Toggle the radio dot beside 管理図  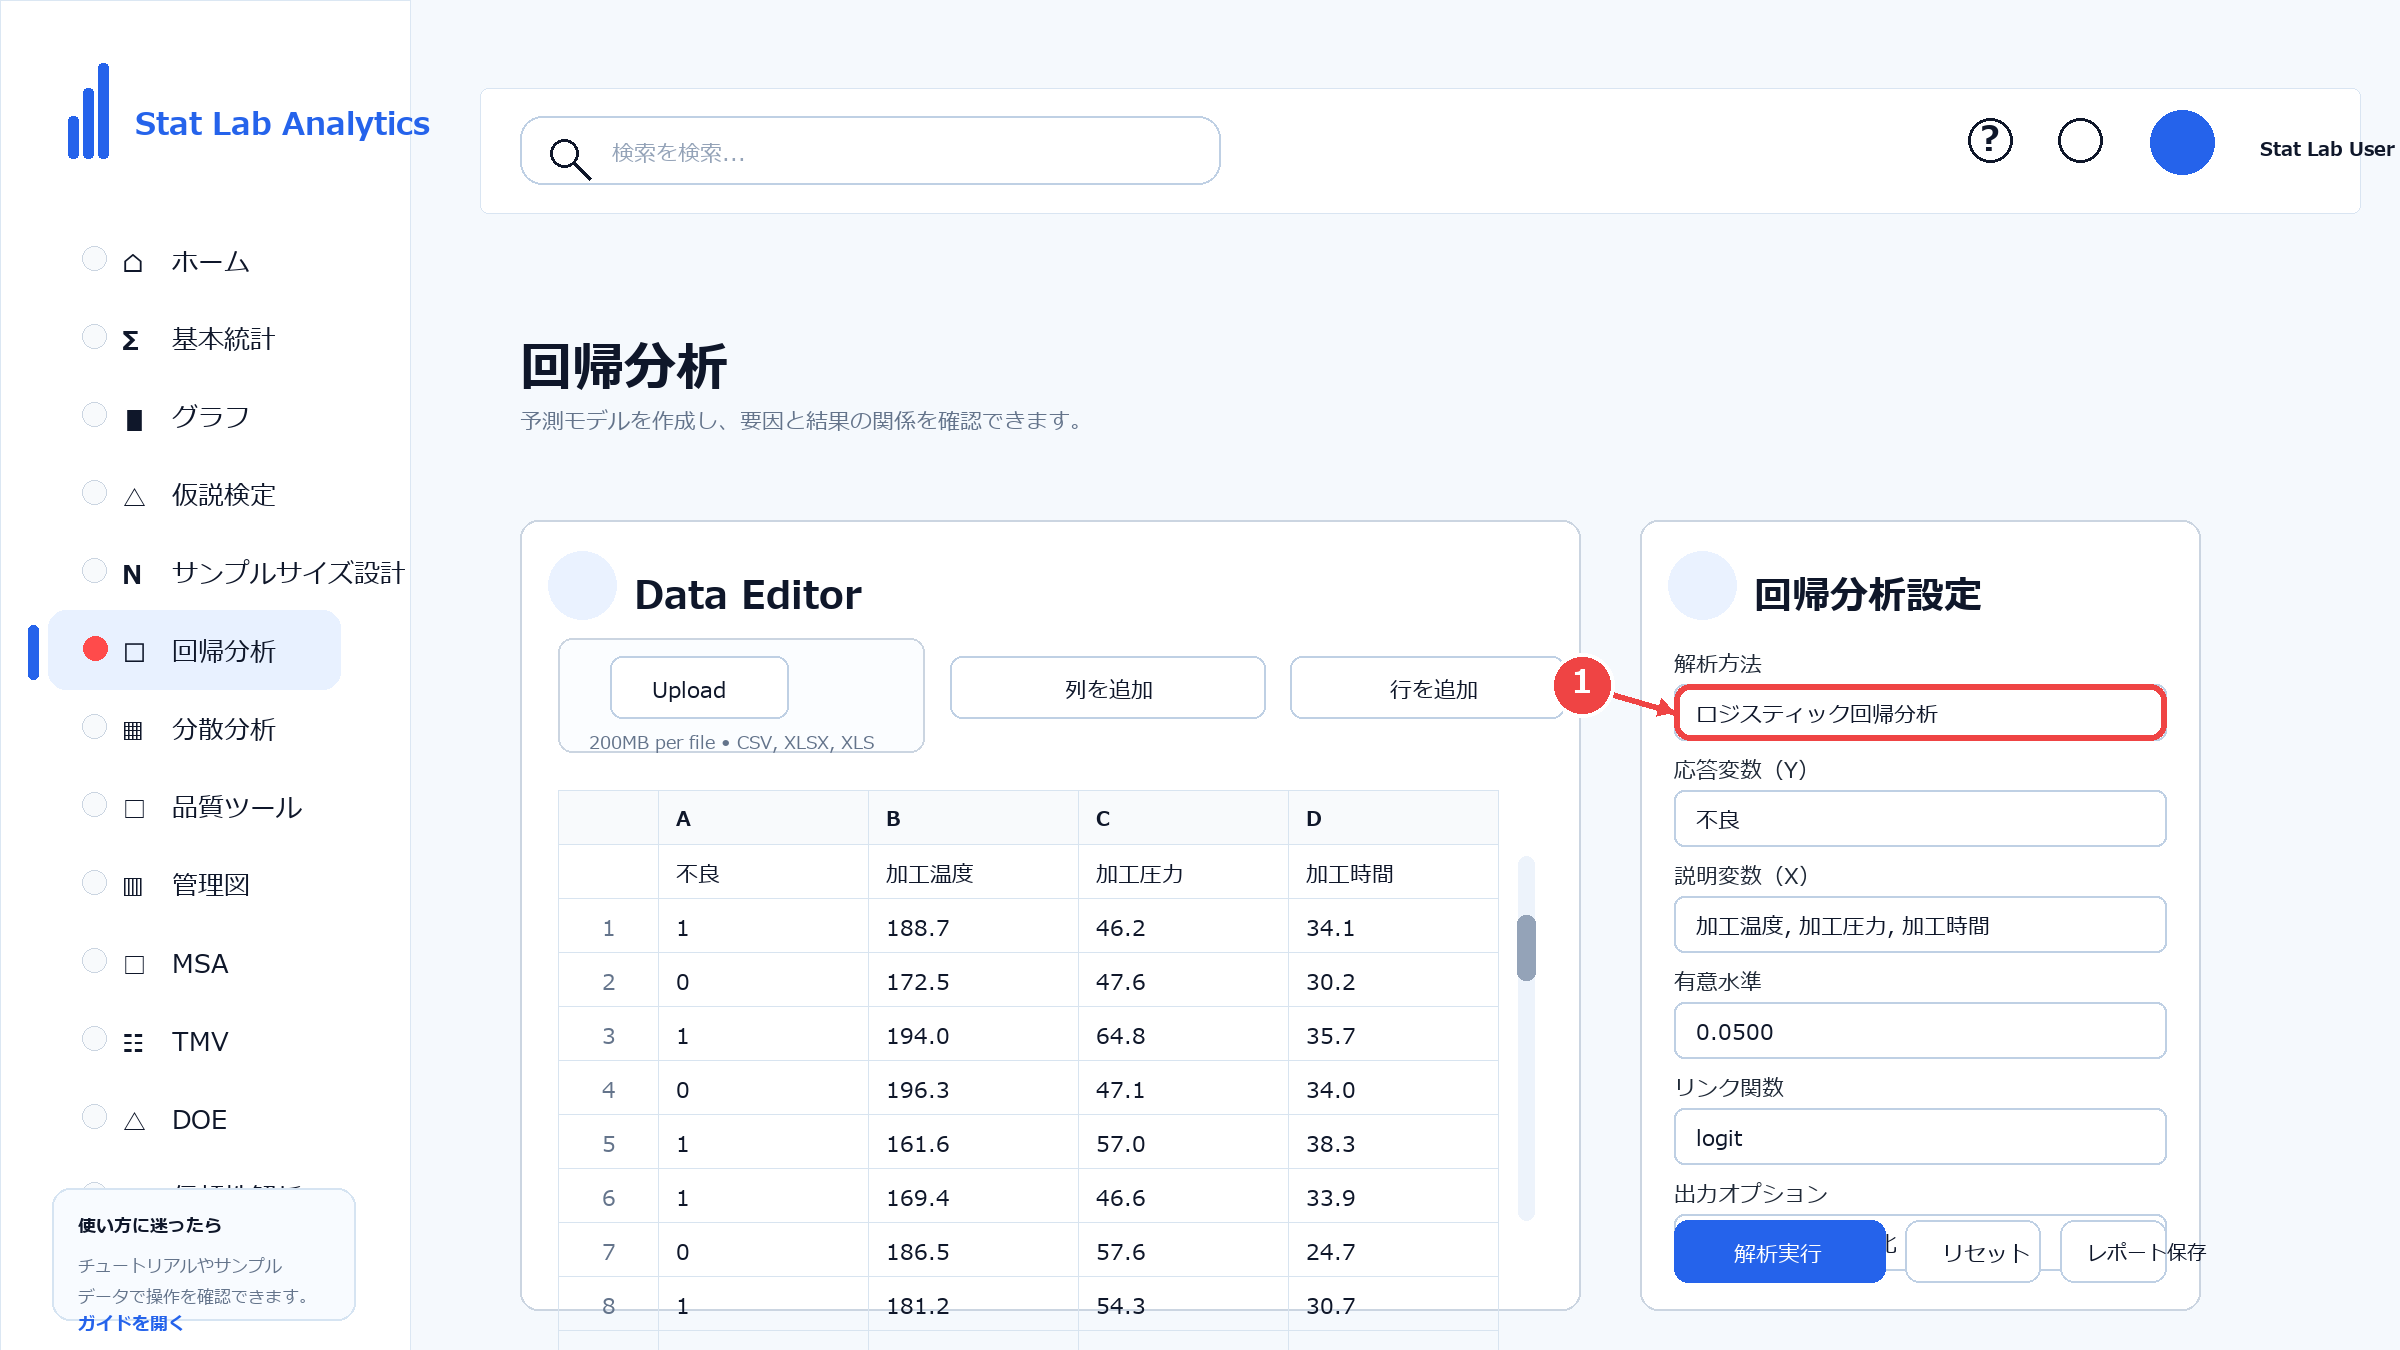pos(94,883)
